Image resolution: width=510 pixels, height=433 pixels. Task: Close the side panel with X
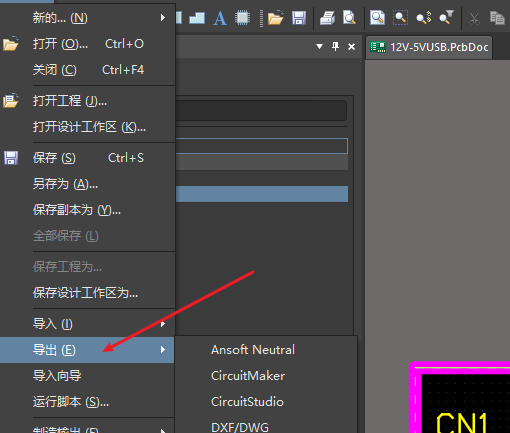351,47
